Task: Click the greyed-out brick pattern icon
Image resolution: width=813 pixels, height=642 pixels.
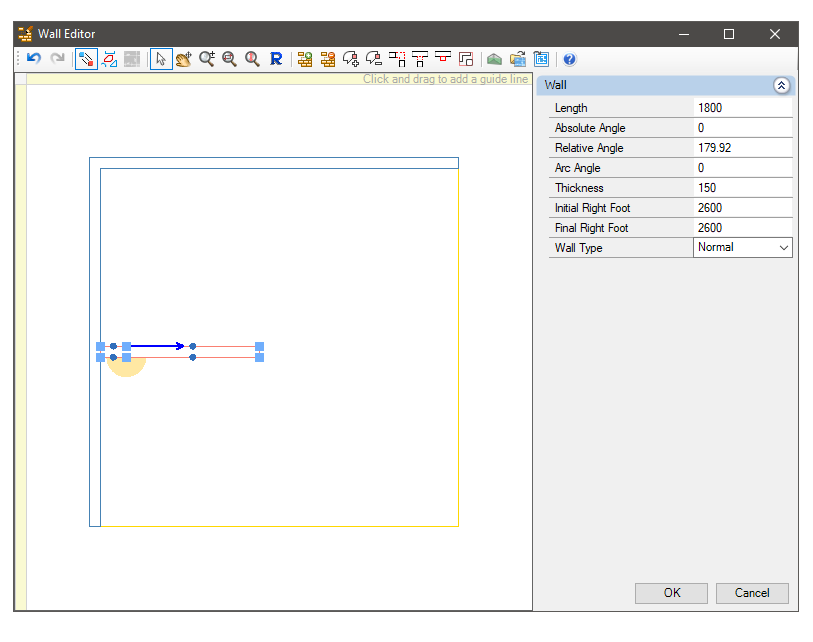Action: (x=132, y=59)
